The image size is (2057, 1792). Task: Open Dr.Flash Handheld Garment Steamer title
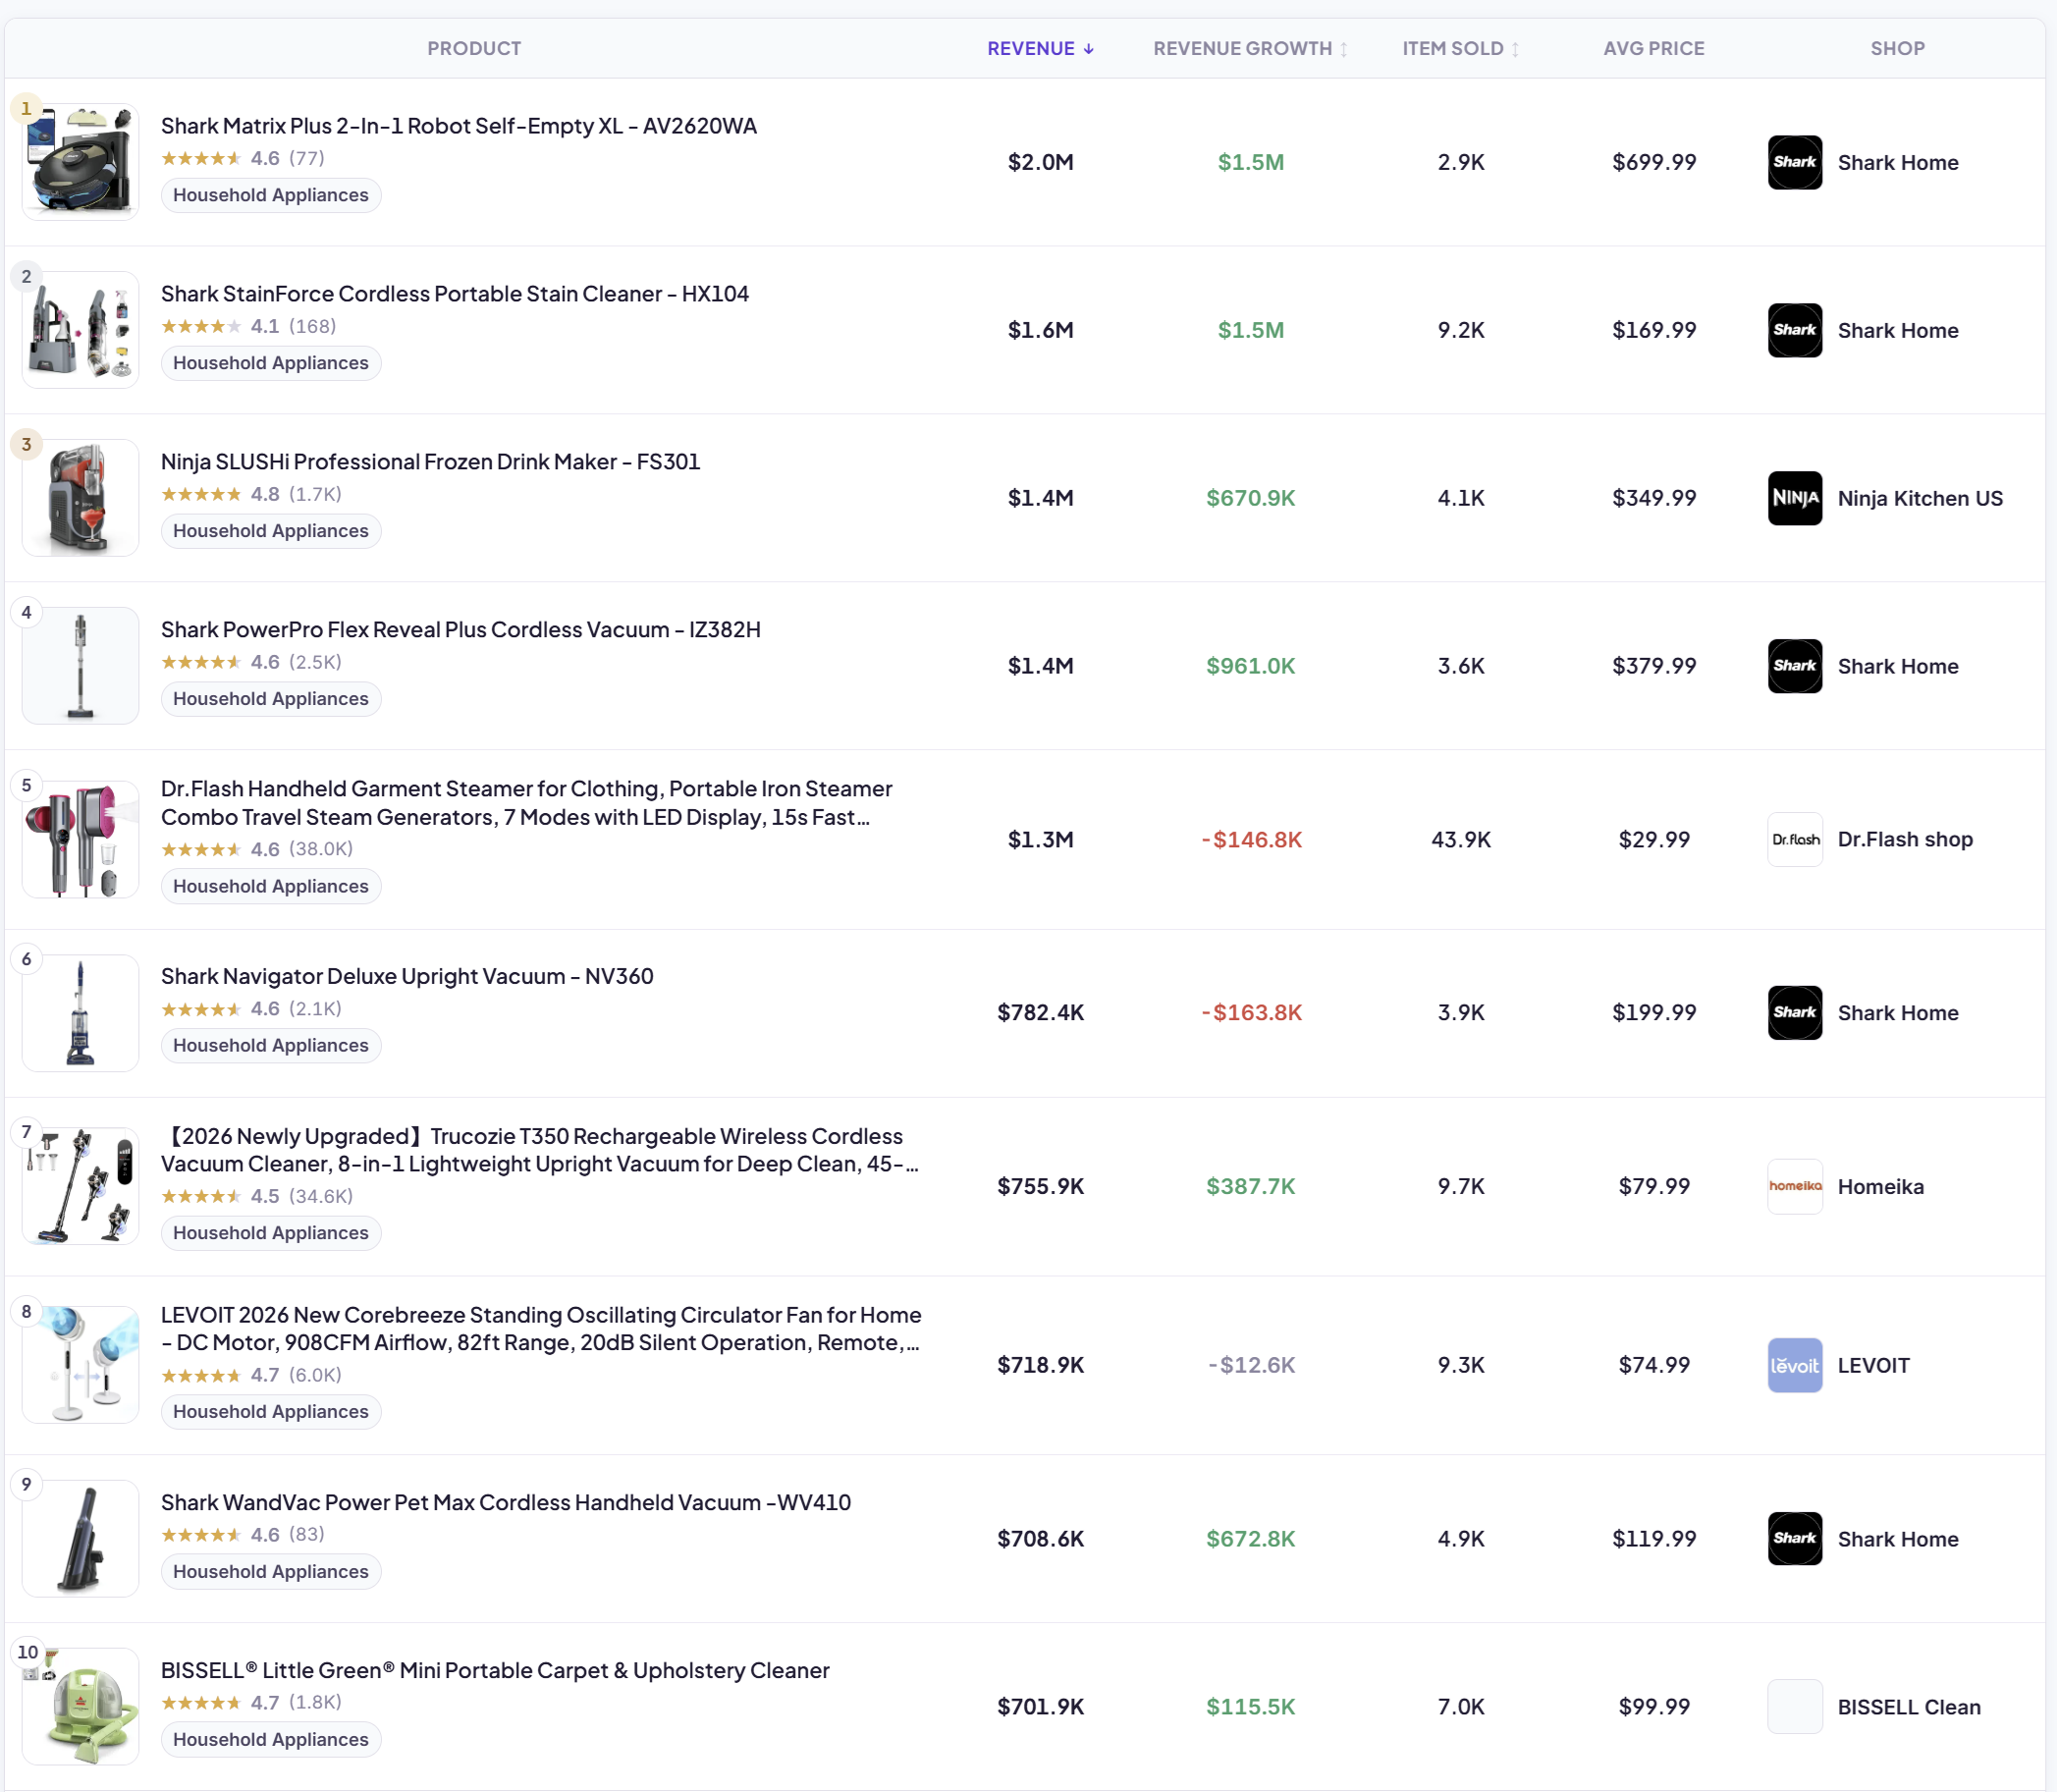[x=527, y=803]
